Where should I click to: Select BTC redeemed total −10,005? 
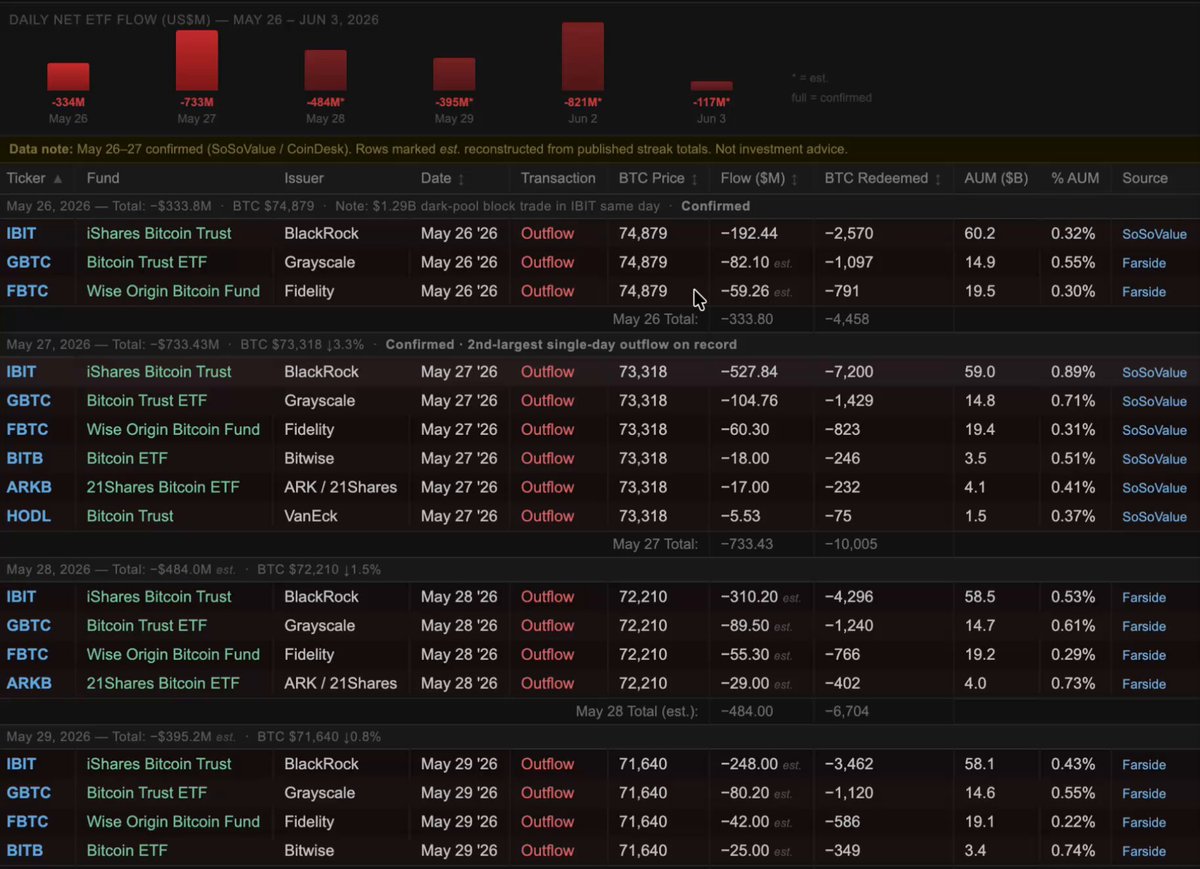tap(850, 544)
